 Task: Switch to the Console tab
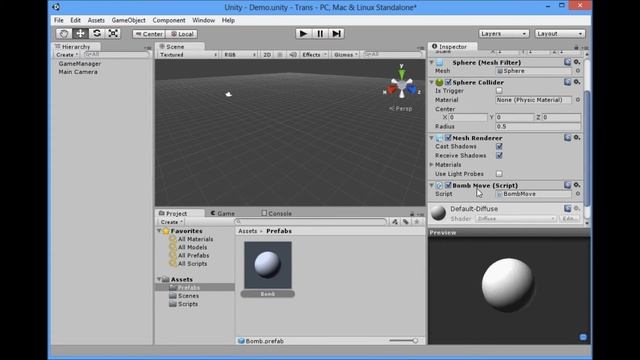[x=276, y=213]
